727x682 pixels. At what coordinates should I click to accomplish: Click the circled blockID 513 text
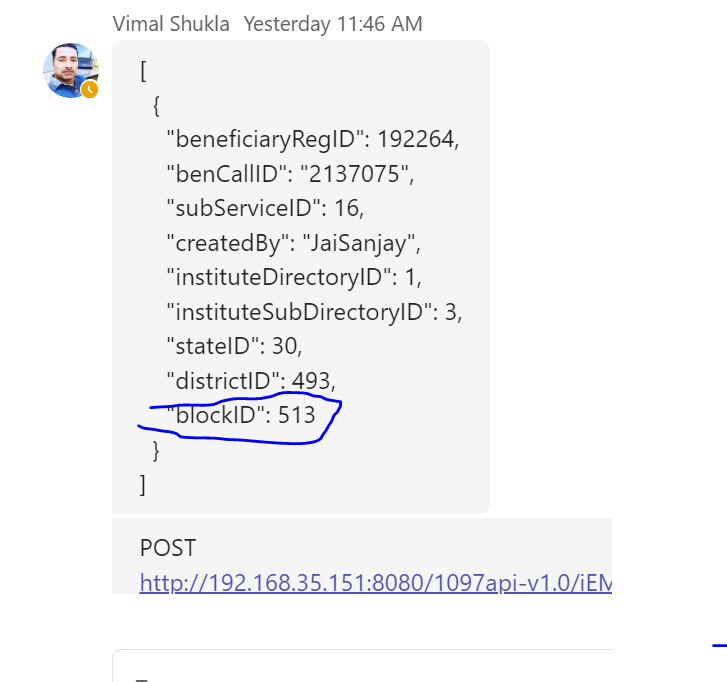point(241,415)
